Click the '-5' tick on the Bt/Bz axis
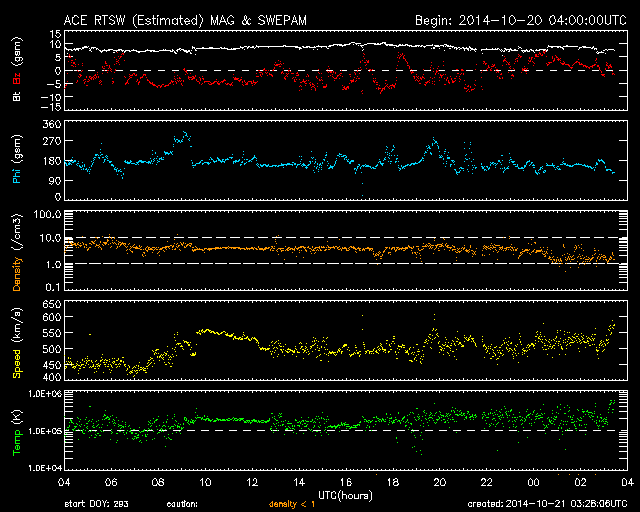 (x=54, y=84)
